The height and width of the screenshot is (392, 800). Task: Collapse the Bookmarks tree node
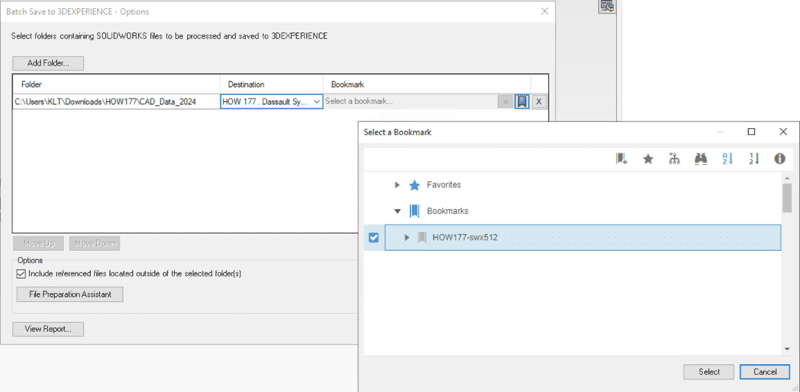pyautogui.click(x=397, y=211)
